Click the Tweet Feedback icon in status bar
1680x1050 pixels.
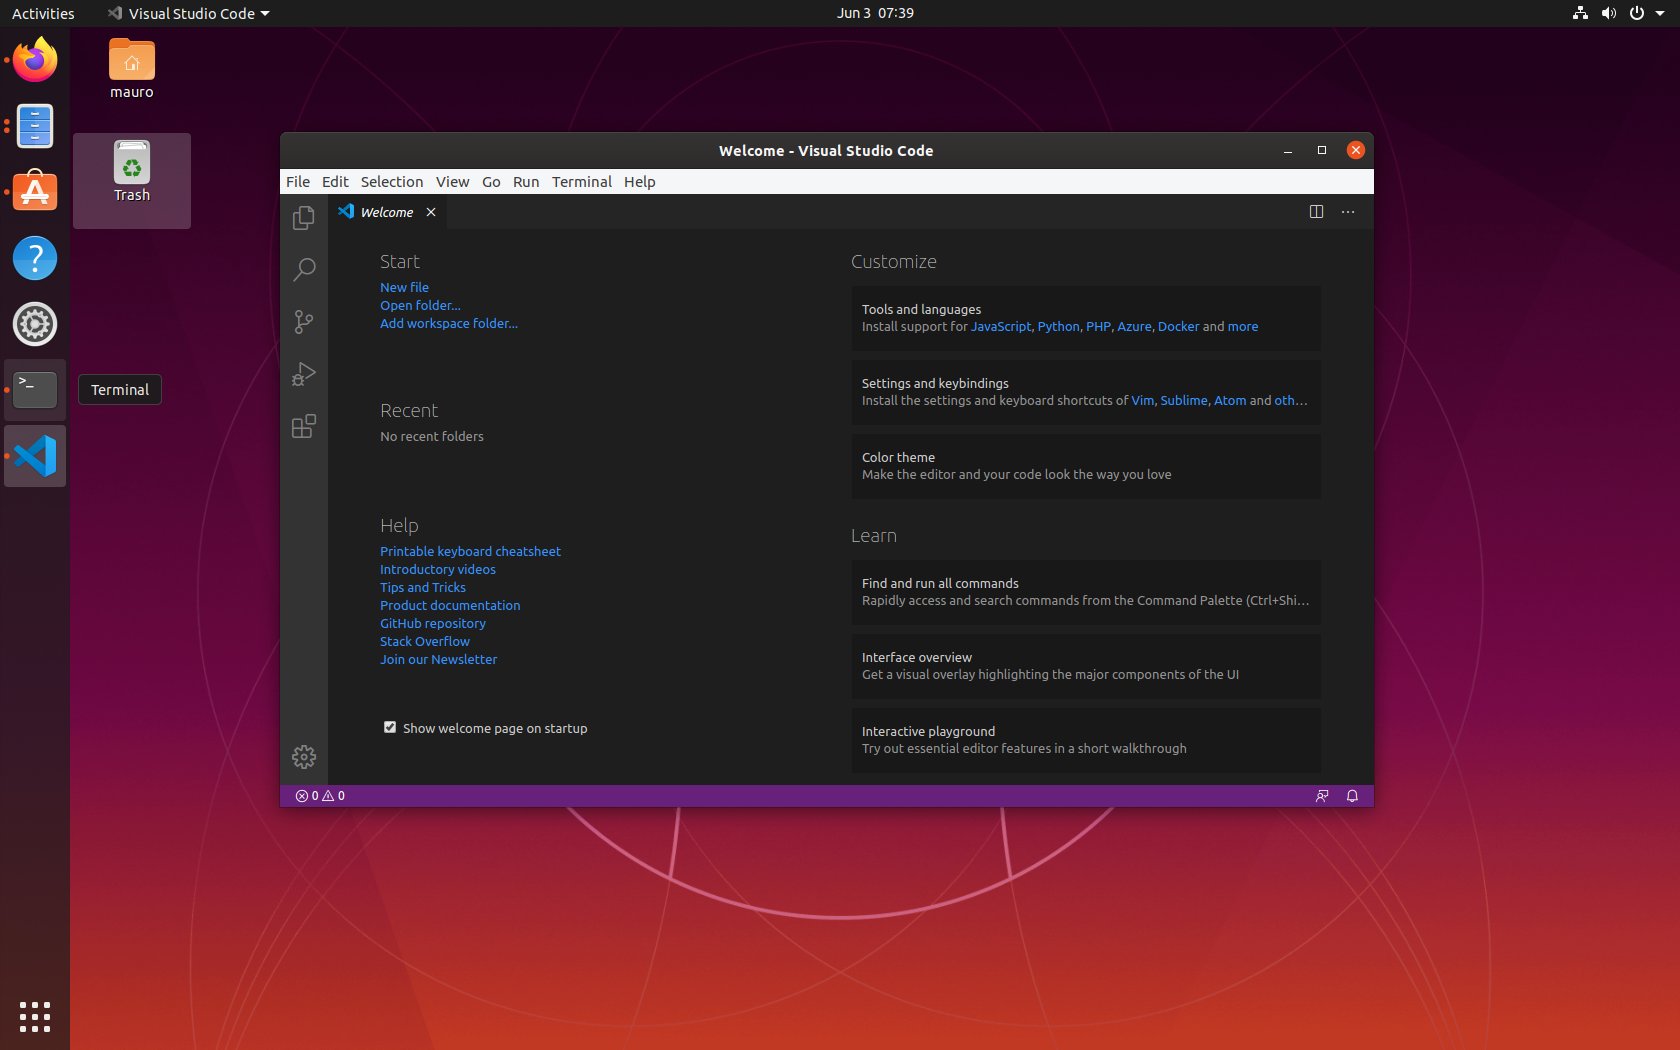click(x=1322, y=796)
